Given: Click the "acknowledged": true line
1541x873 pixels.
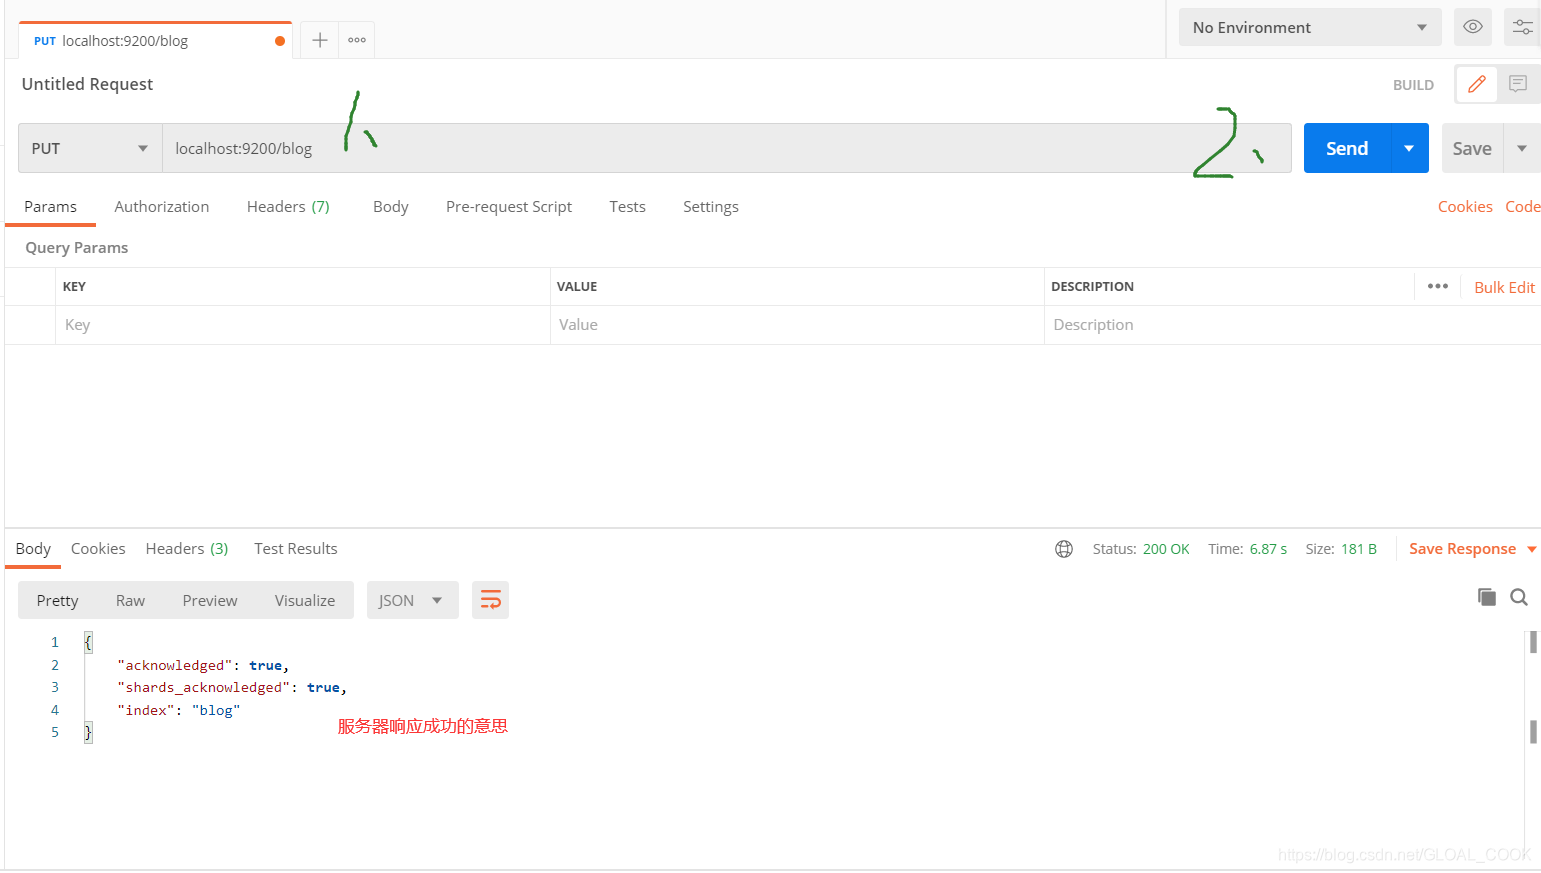Looking at the screenshot, I should 203,665.
